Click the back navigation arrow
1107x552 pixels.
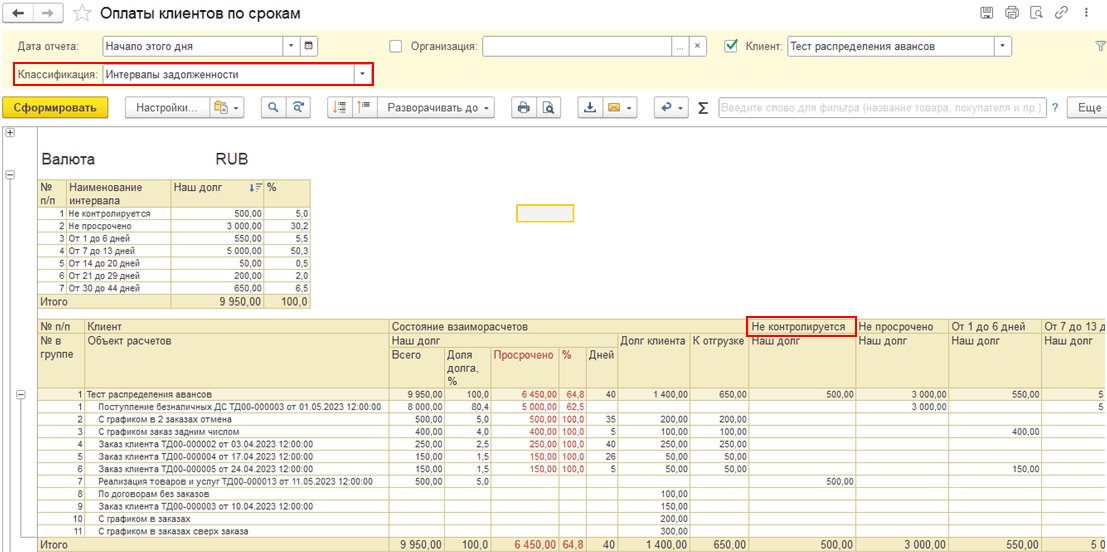click(20, 14)
